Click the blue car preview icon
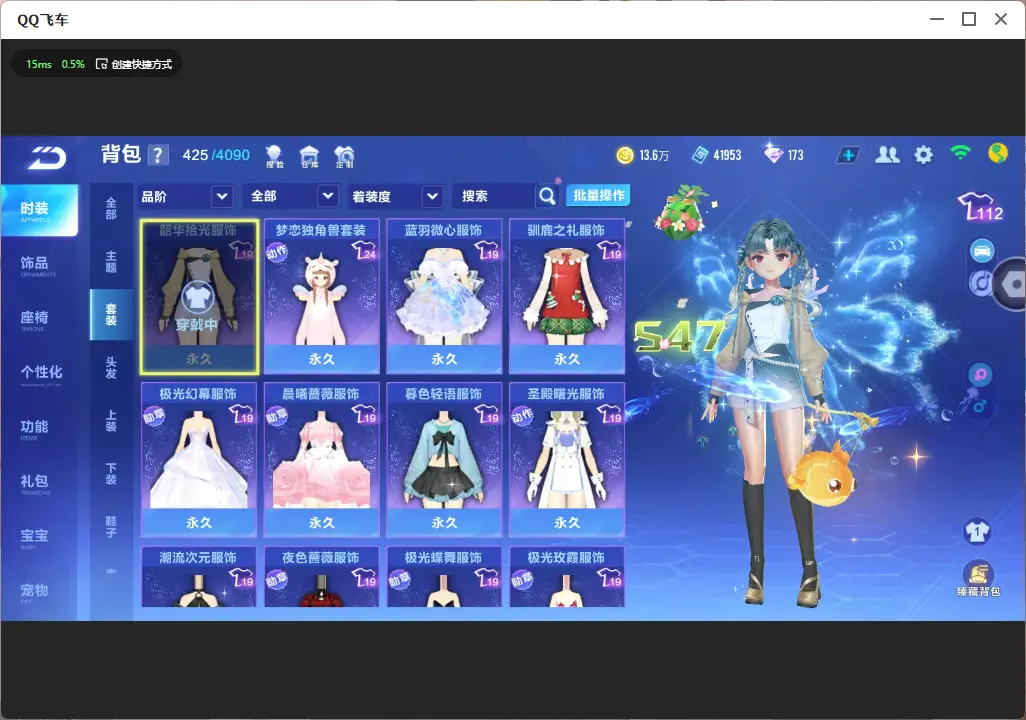Viewport: 1026px width, 720px height. [x=982, y=251]
